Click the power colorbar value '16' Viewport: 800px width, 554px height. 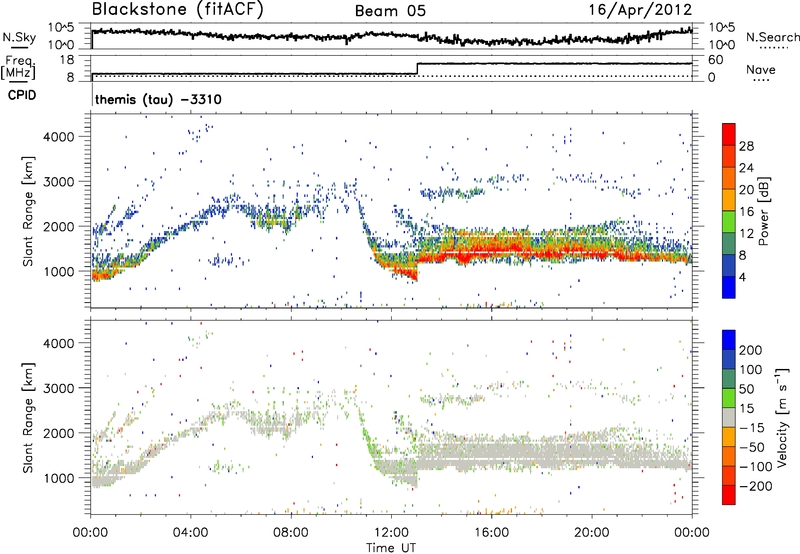[x=746, y=212]
